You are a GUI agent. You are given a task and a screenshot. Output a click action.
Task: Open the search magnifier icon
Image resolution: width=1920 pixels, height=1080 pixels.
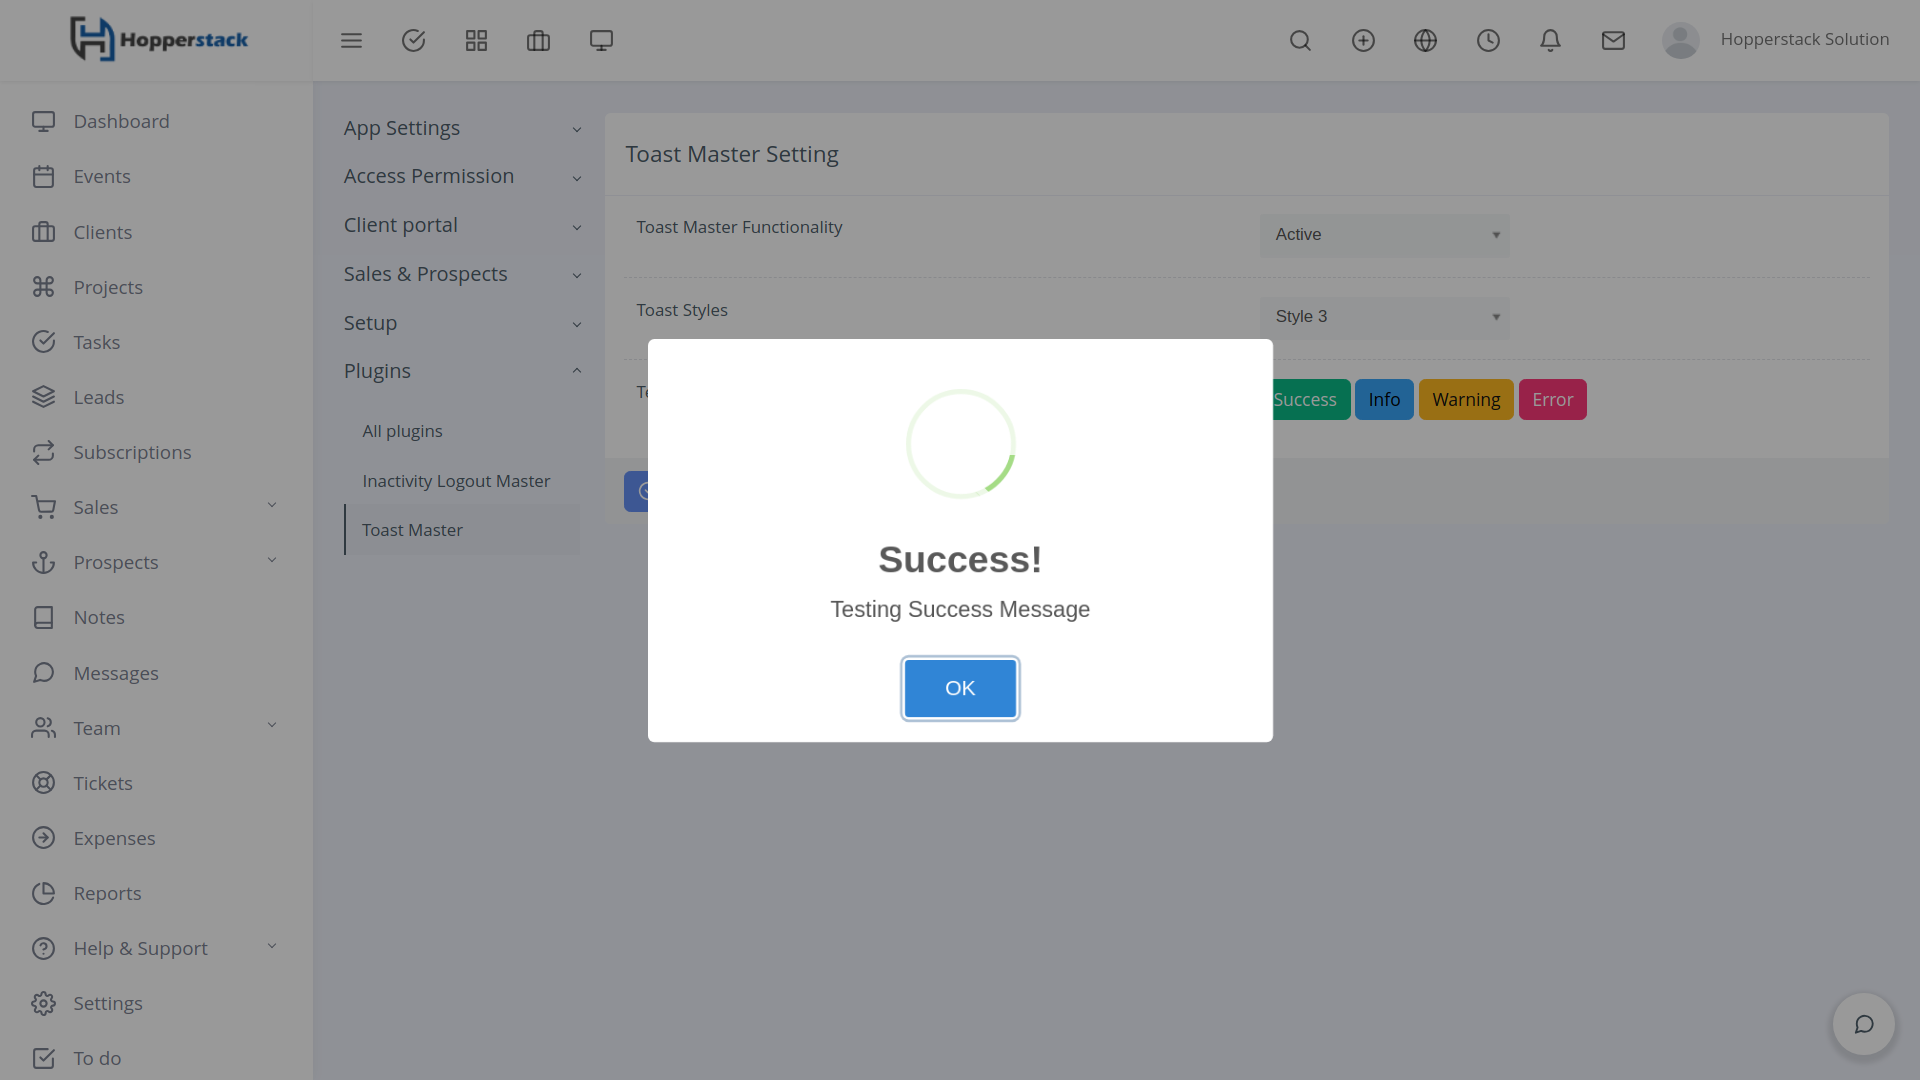coord(1300,41)
